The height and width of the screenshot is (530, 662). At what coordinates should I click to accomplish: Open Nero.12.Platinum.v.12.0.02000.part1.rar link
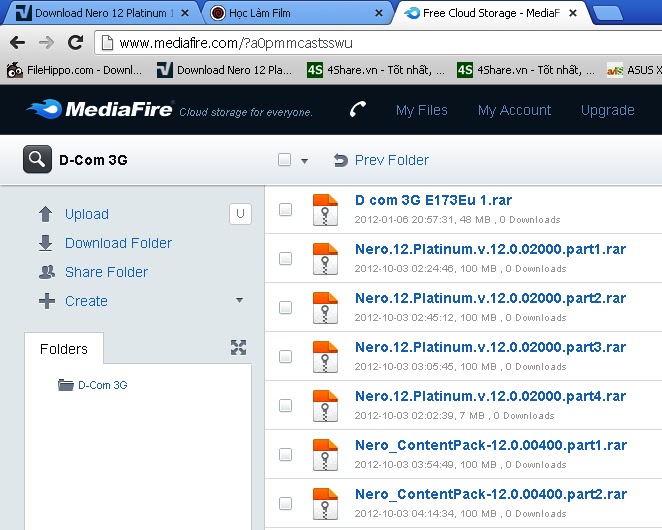490,249
